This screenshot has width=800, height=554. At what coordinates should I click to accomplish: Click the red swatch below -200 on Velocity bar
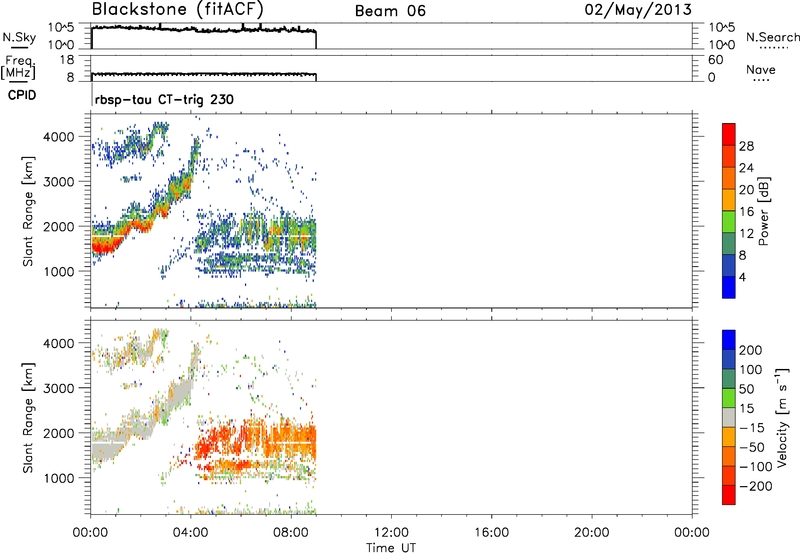coord(729,495)
